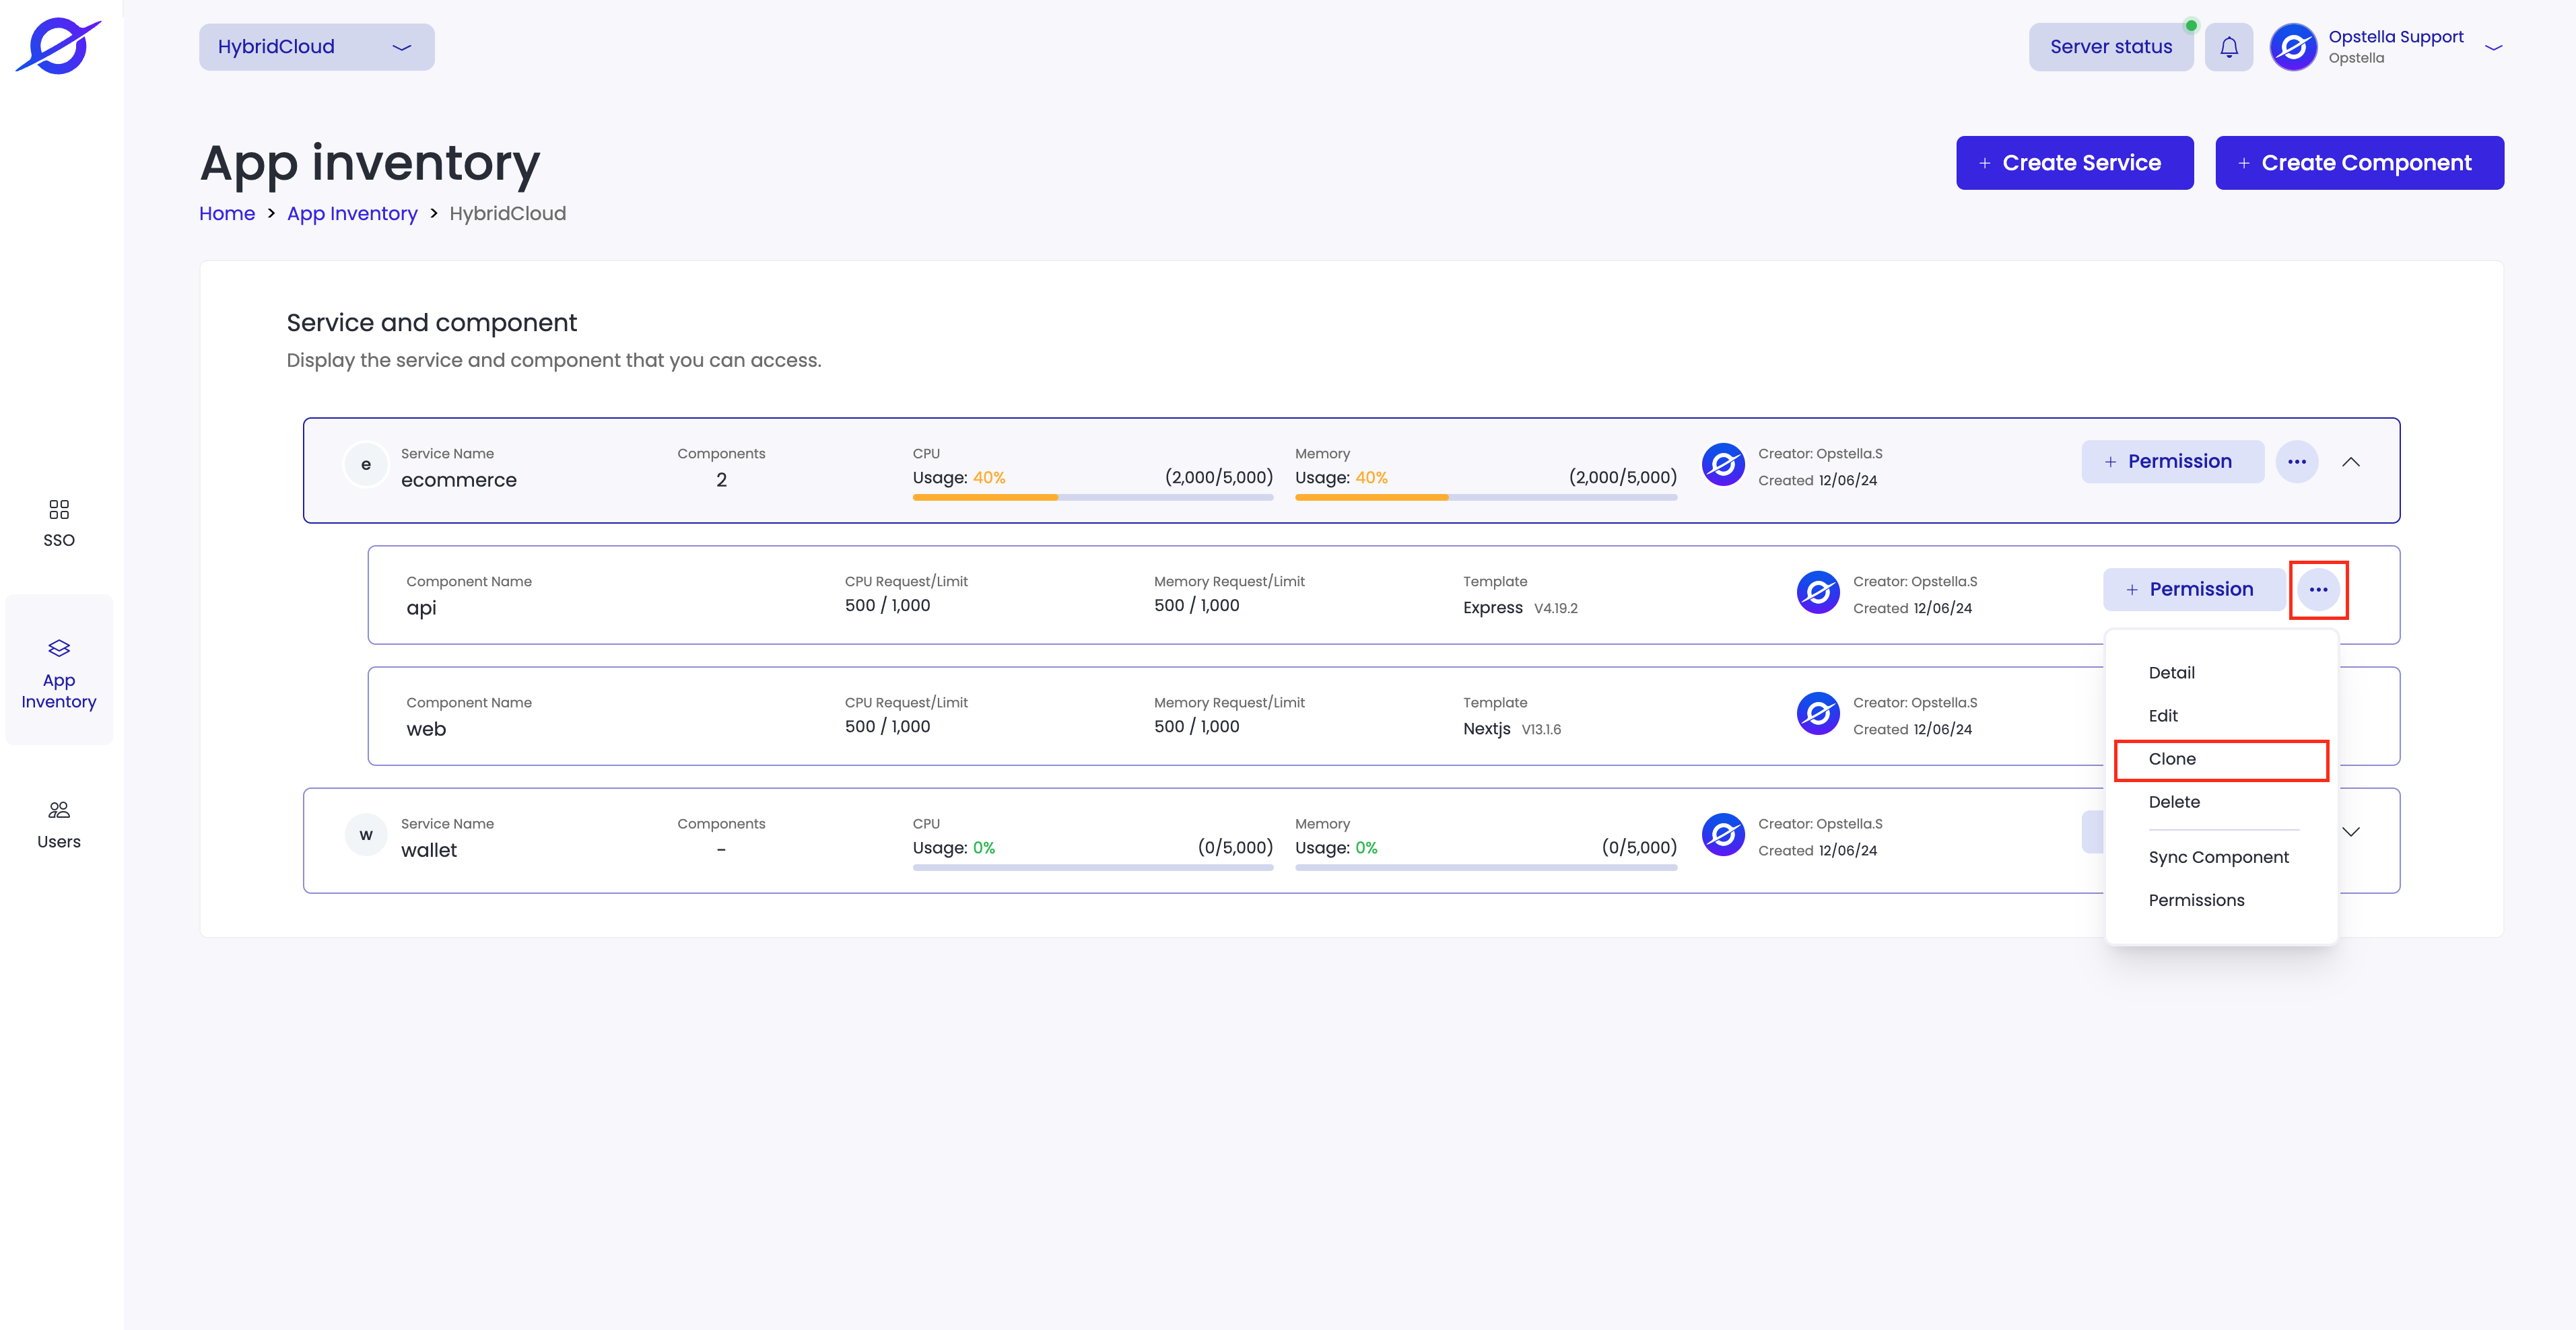Click ecommerce service letter avatar
The image size is (2576, 1330).
366,465
